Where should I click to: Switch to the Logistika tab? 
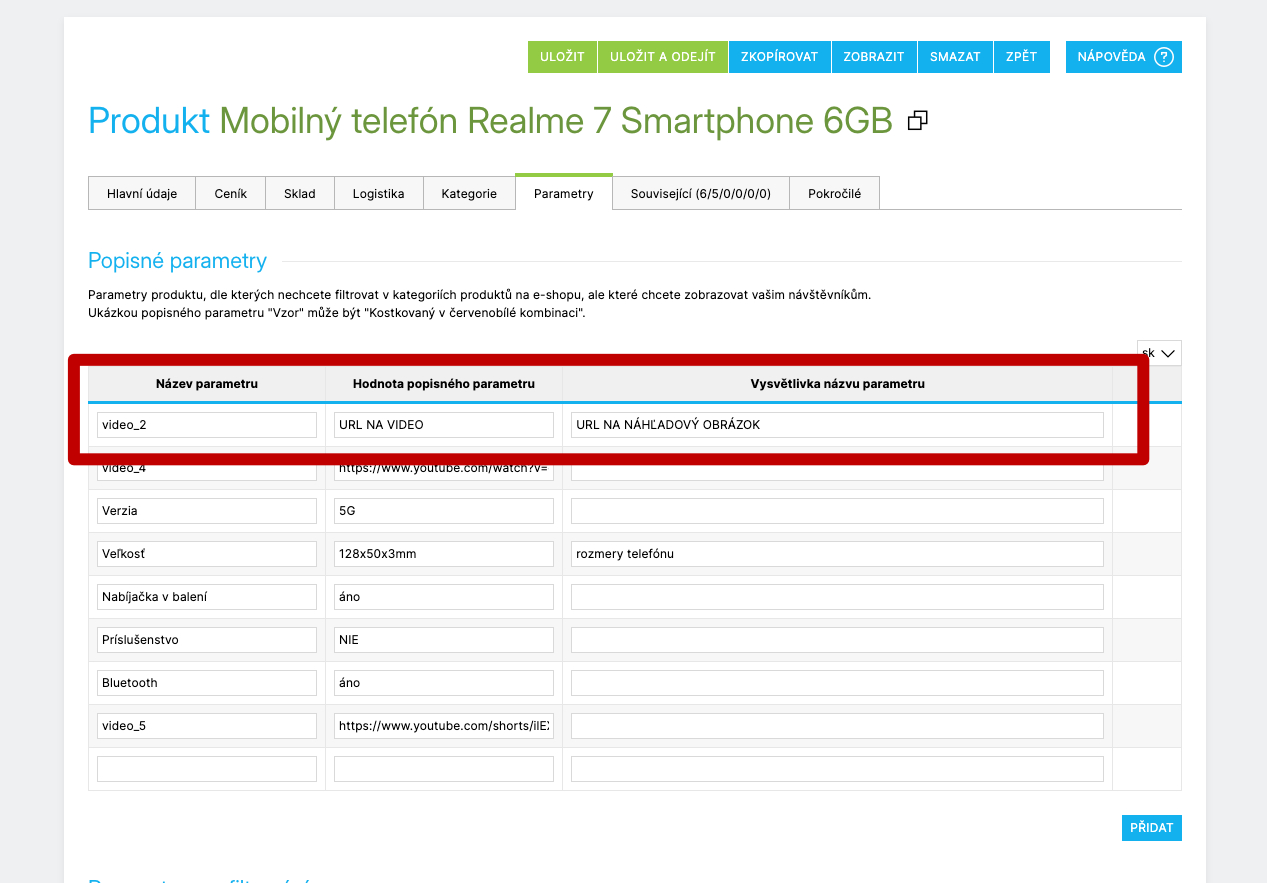(x=379, y=193)
